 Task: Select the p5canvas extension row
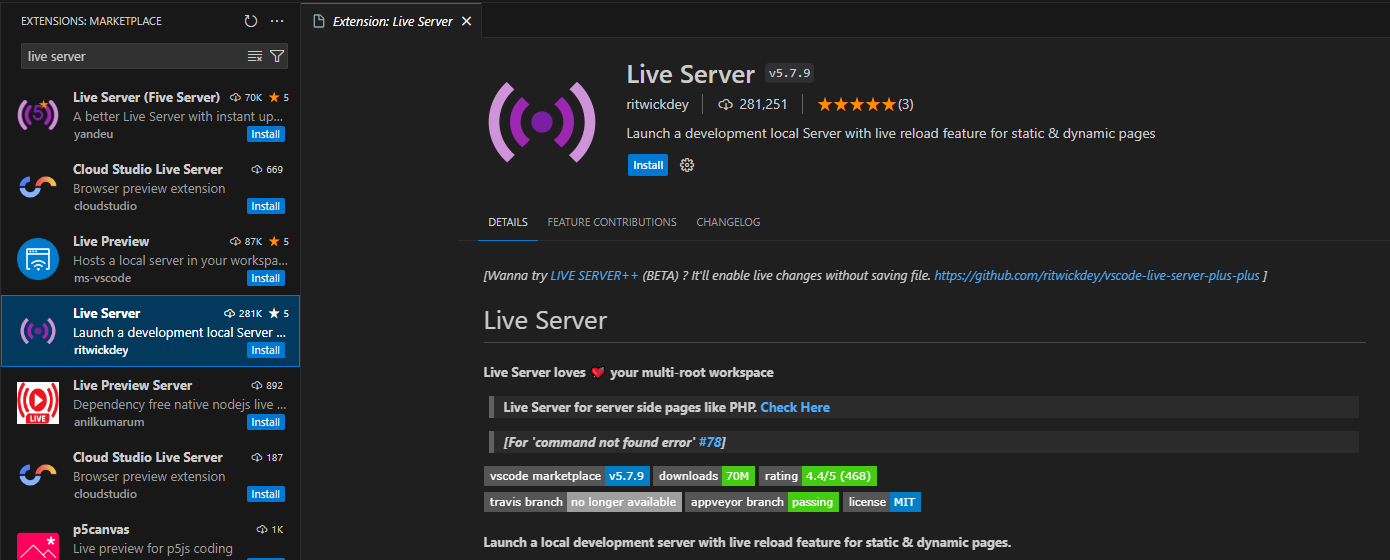coord(150,536)
